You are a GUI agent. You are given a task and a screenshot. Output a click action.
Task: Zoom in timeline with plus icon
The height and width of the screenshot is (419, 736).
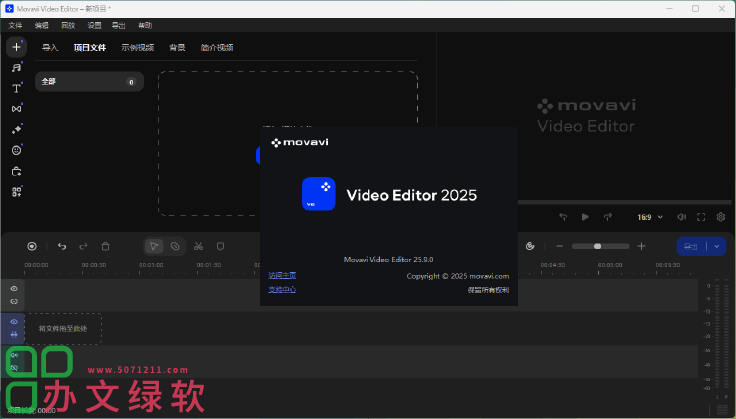[x=642, y=246]
